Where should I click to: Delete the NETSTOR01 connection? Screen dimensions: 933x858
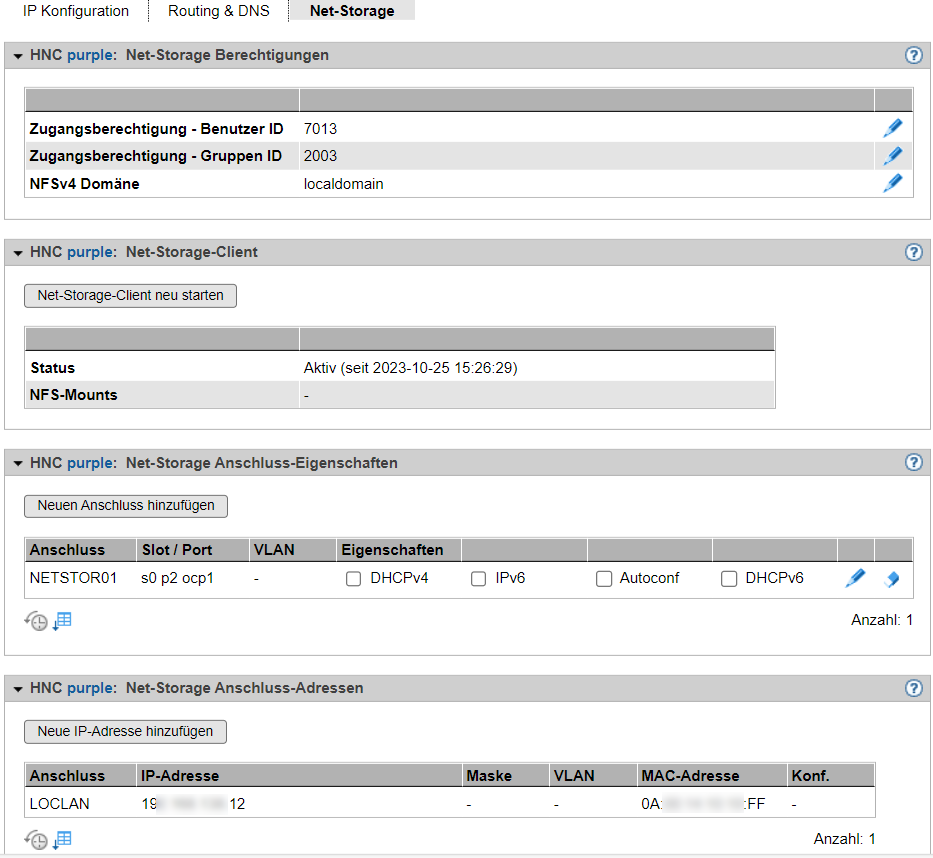[892, 579]
